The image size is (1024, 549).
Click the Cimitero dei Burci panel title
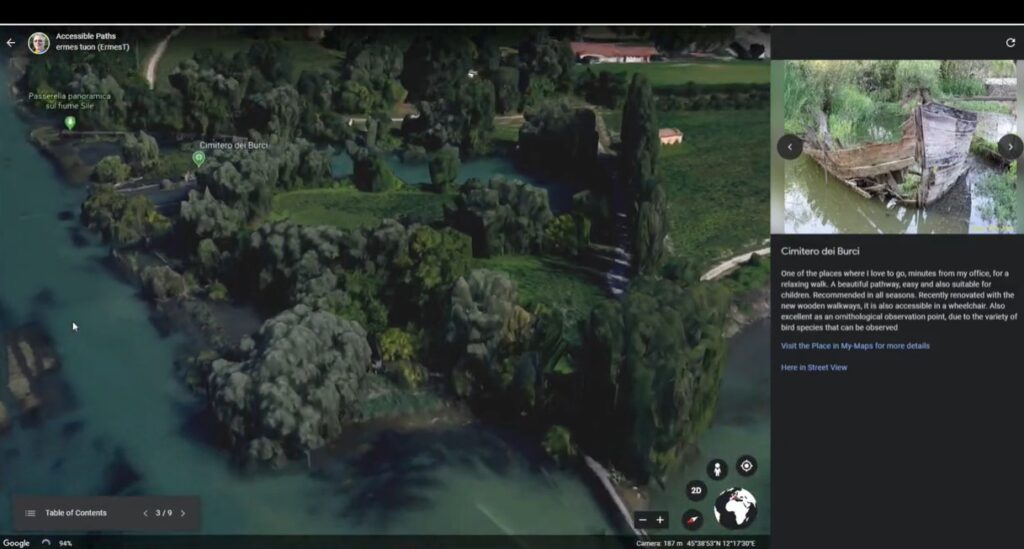point(820,251)
